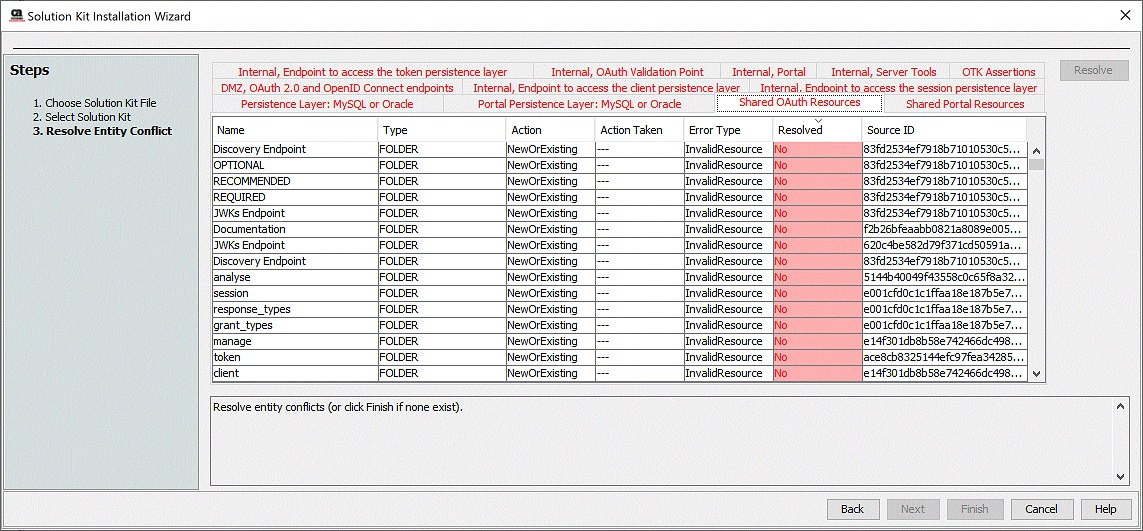Select the grant_types folder row
This screenshot has height=531, width=1143.
620,325
